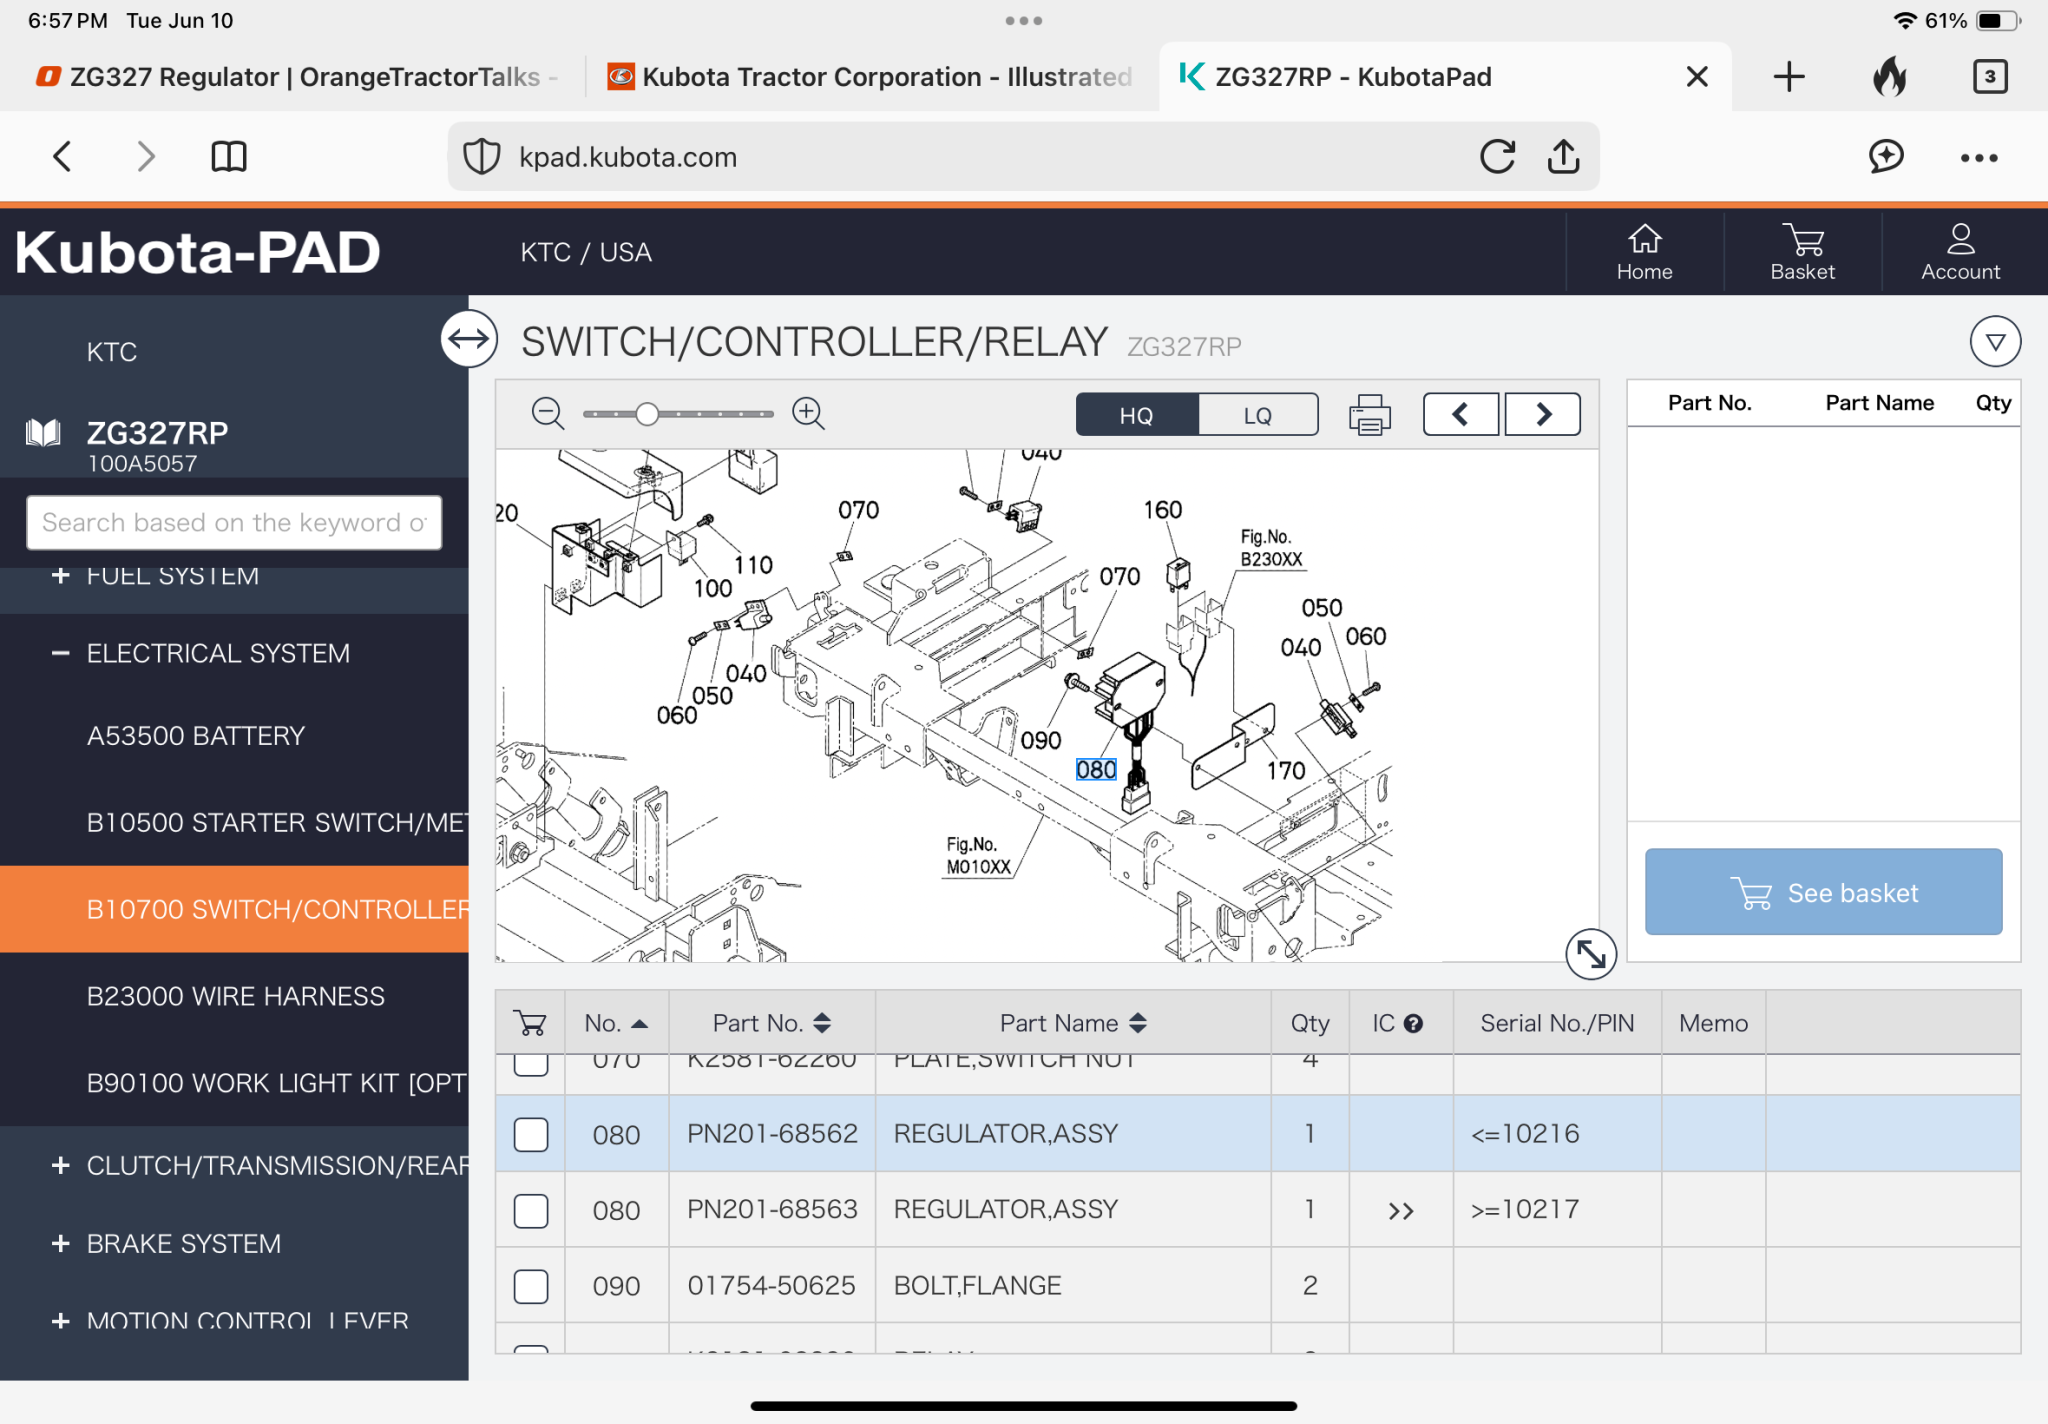This screenshot has width=2048, height=1424.
Task: Focus the keyword search field
Action: [x=234, y=523]
